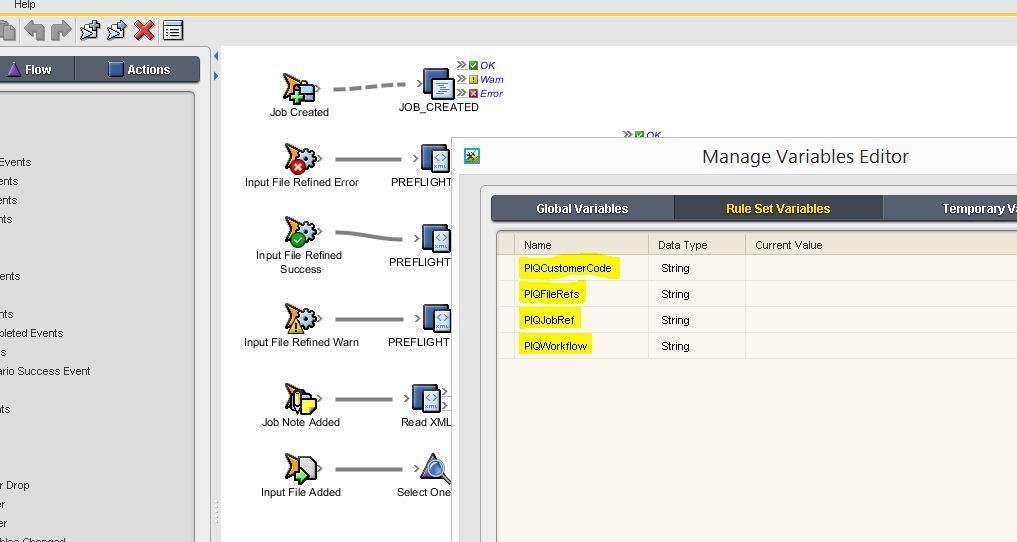Click the copy pages icon in toolbar
The image size is (1017, 542).
7,30
